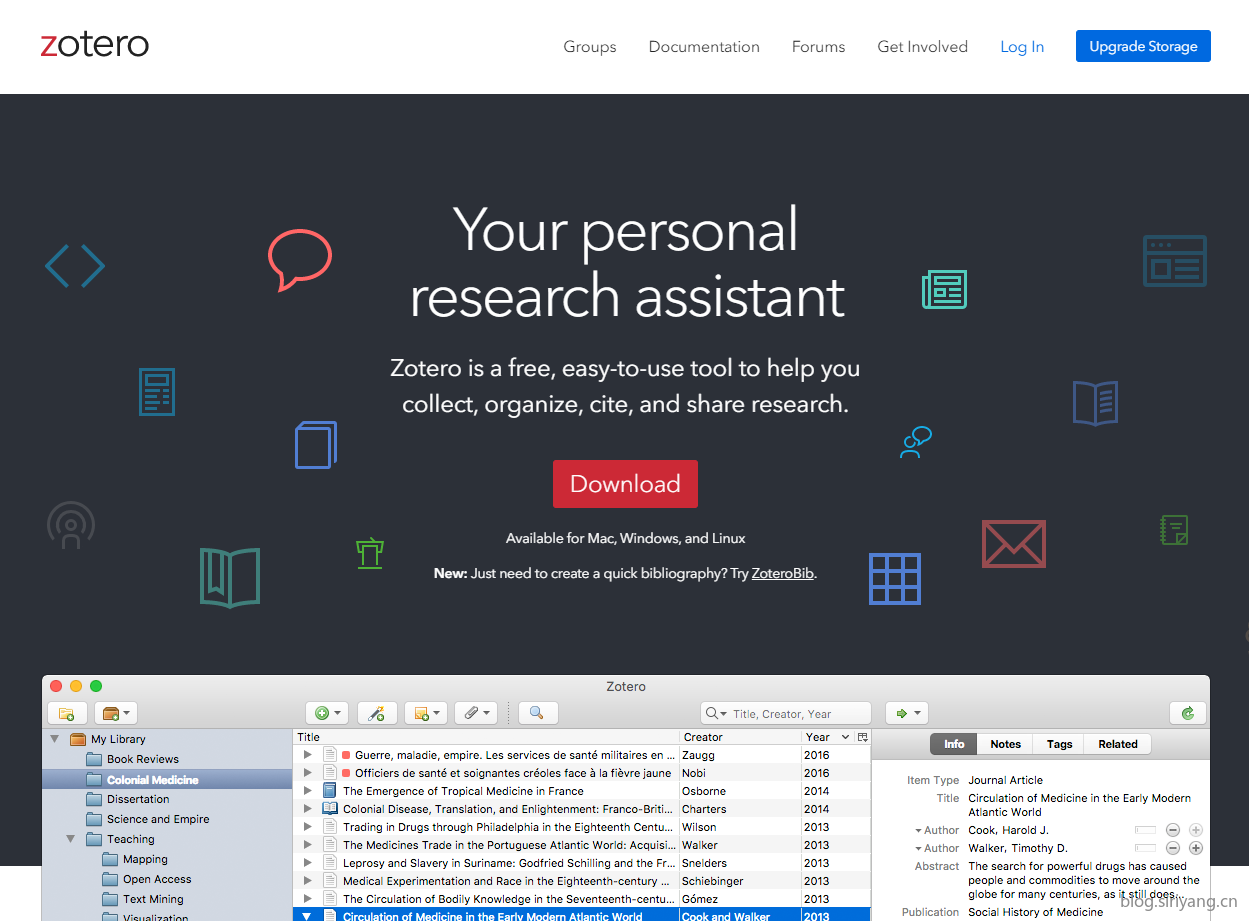Click the New Collection toolbar icon
The image size is (1249, 921).
point(67,713)
